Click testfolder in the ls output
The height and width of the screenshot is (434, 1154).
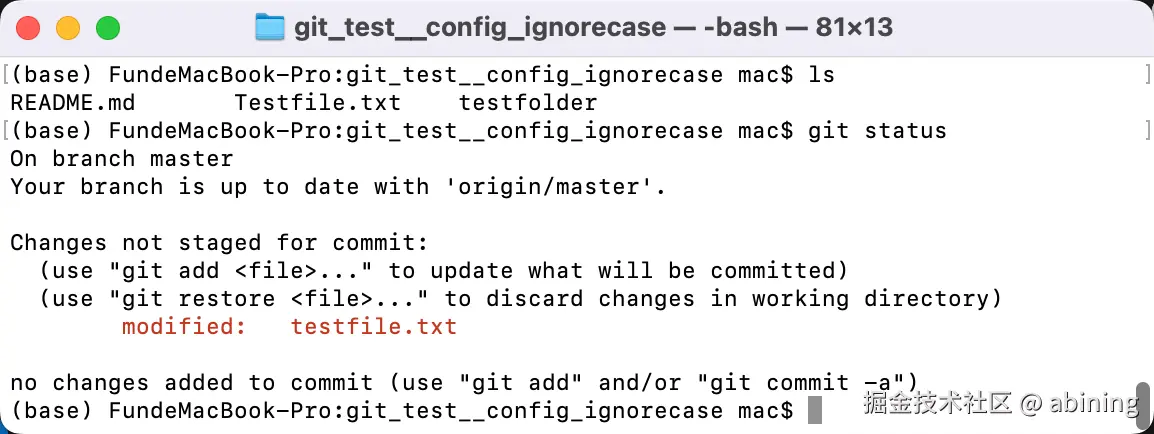(528, 102)
